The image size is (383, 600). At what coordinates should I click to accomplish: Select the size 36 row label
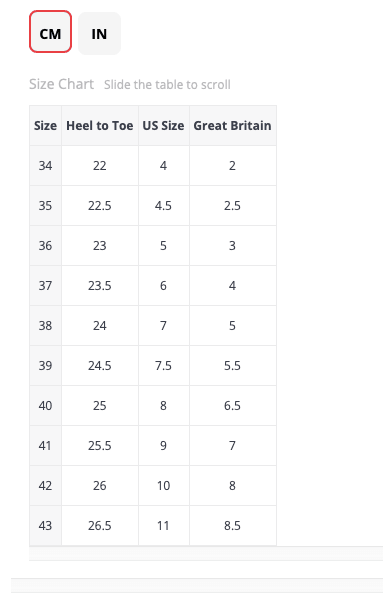[45, 246]
